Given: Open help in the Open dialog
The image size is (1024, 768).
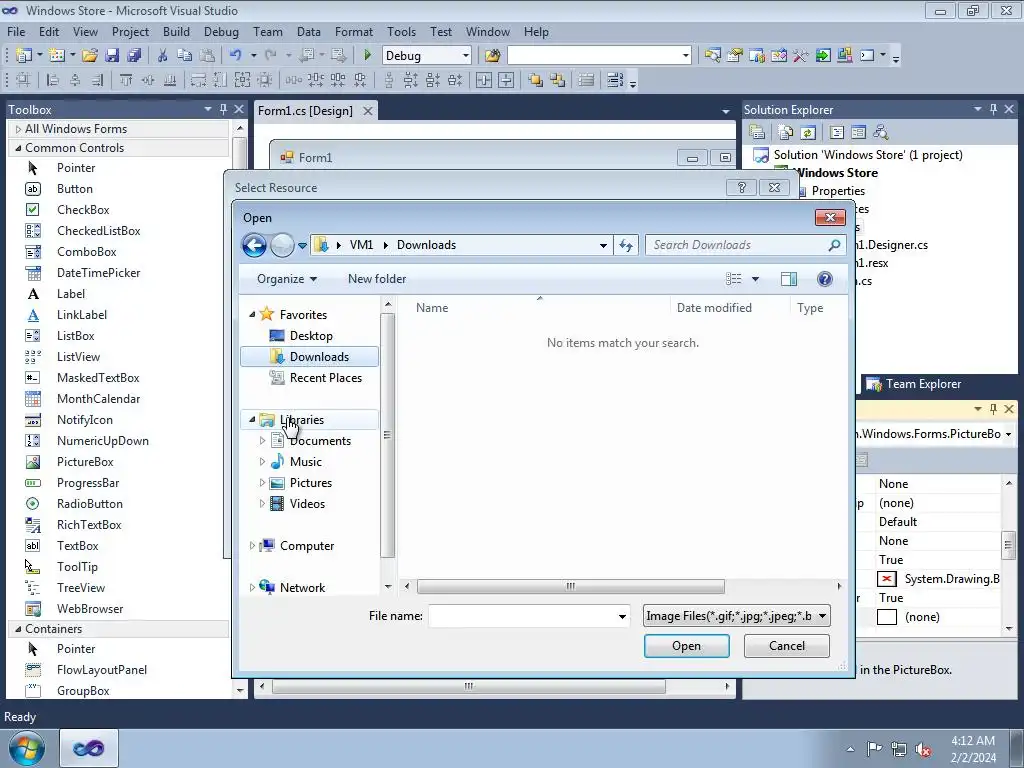Looking at the screenshot, I should pyautogui.click(x=825, y=279).
